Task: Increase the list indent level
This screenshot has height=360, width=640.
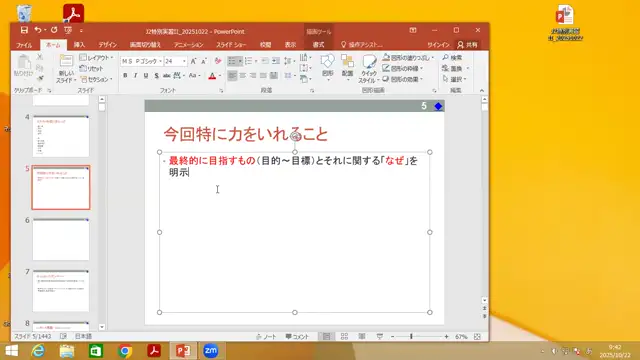Action: [276, 61]
